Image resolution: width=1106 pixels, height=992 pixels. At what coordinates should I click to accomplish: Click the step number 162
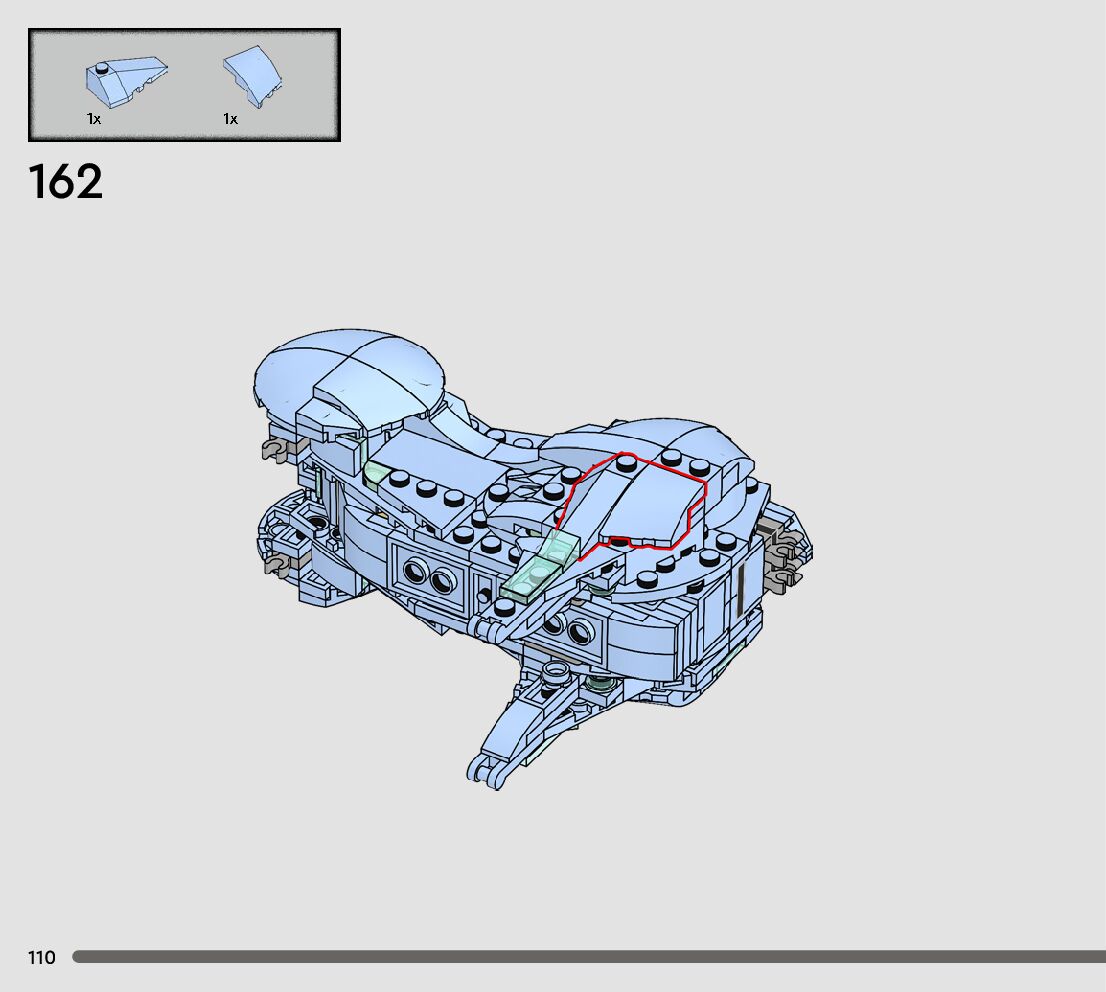tap(66, 183)
